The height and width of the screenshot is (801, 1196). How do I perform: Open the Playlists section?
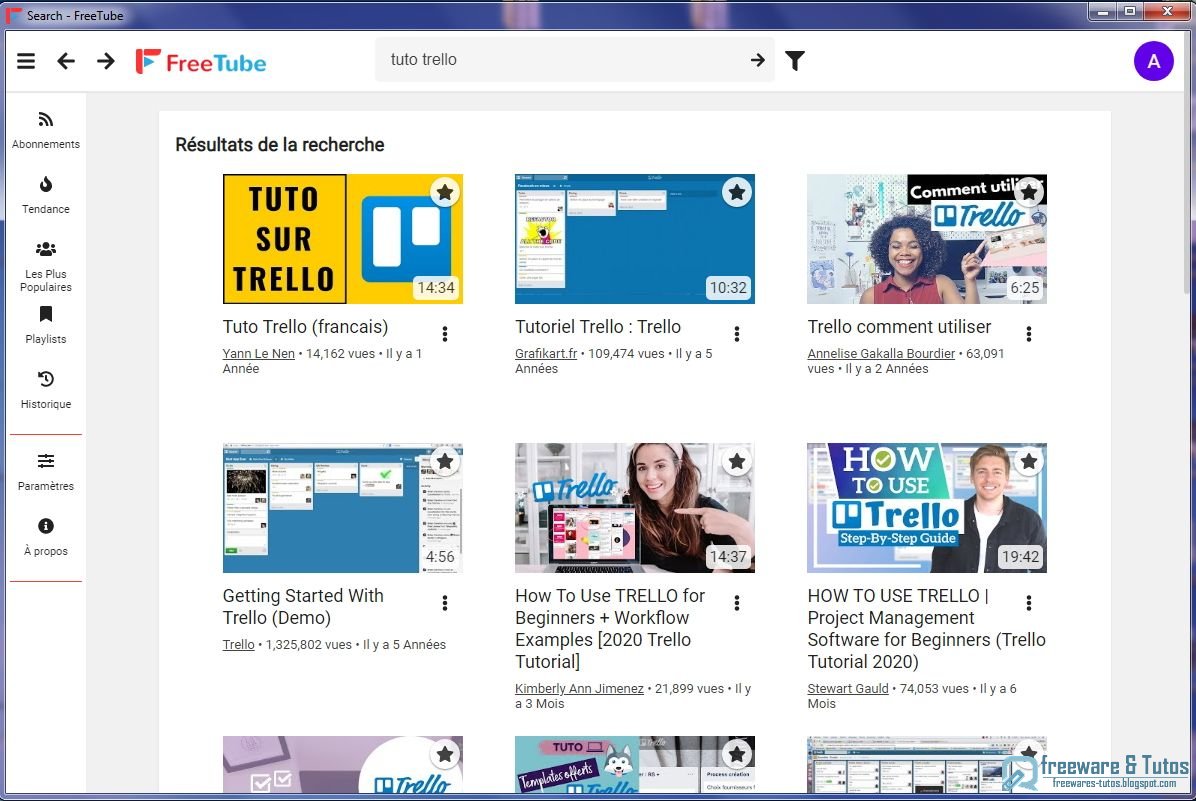[x=45, y=325]
